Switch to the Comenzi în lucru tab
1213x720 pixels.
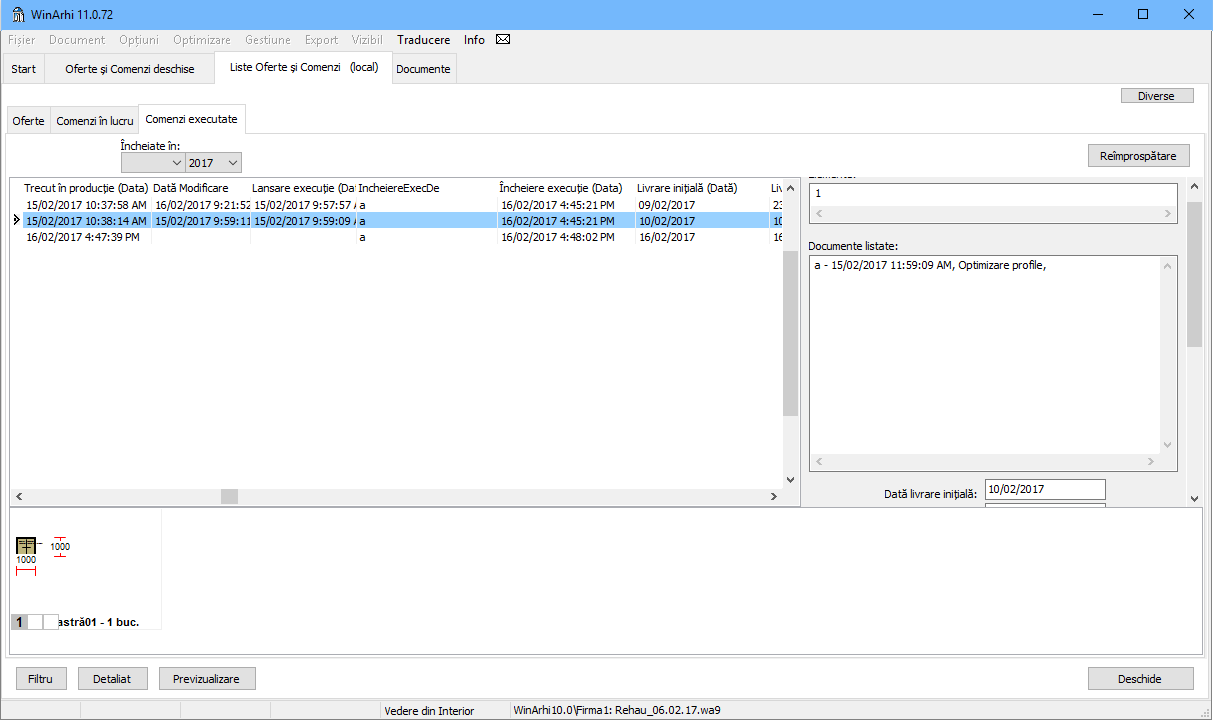click(x=94, y=120)
